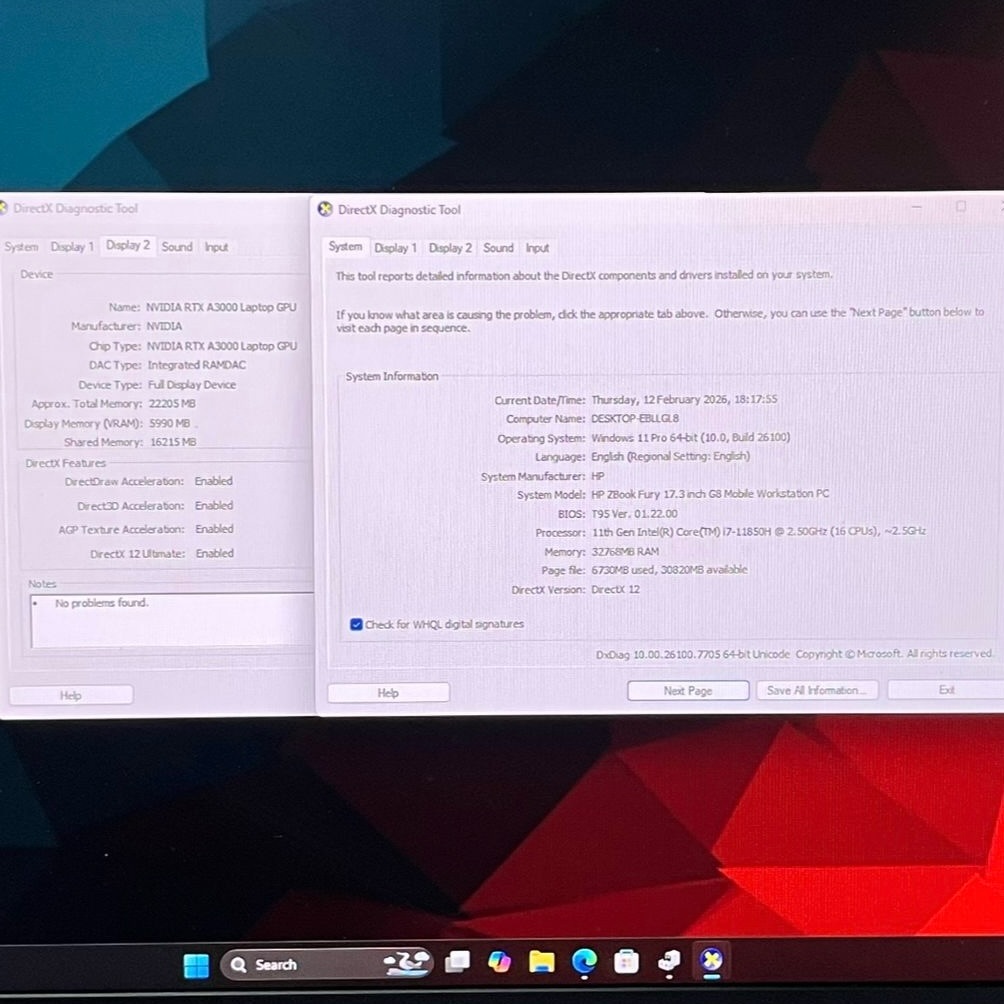This screenshot has height=1004, width=1004.
Task: Click Help button in front DxDiag window
Action: pos(388,693)
